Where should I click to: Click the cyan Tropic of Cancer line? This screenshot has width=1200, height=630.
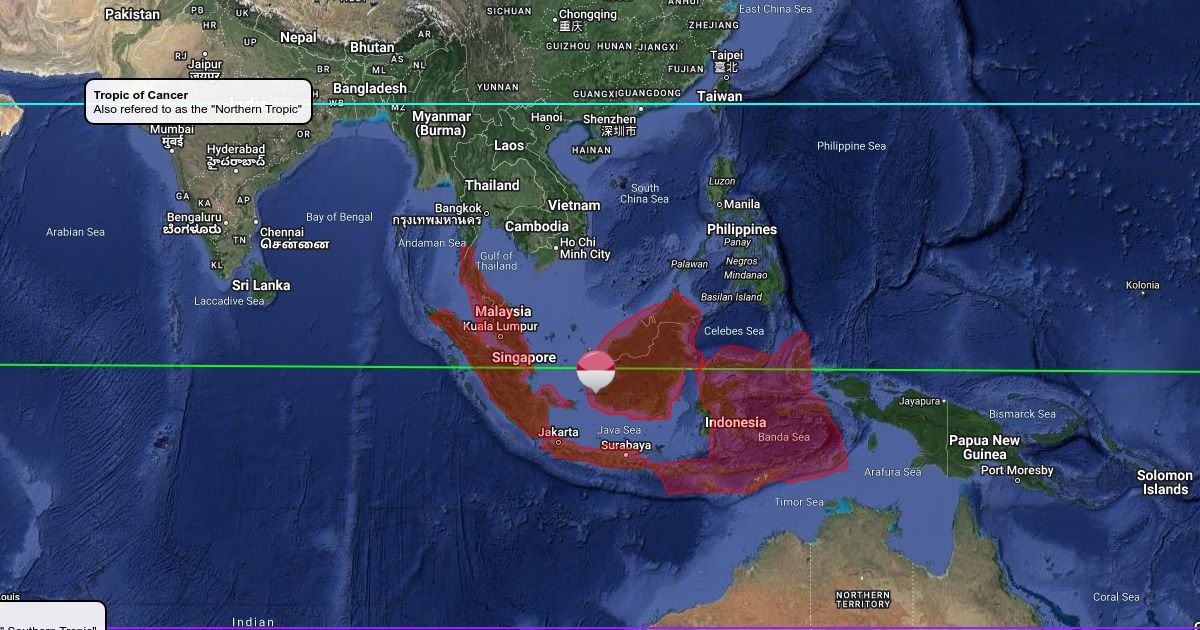(x=900, y=104)
